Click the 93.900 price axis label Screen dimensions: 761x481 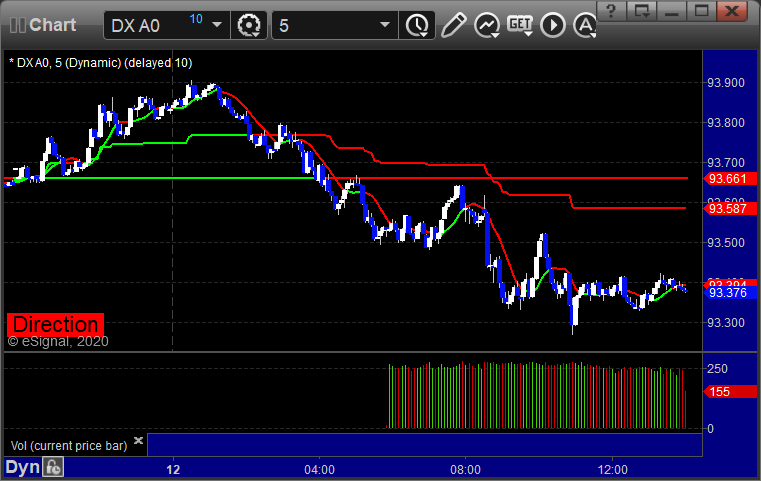726,83
